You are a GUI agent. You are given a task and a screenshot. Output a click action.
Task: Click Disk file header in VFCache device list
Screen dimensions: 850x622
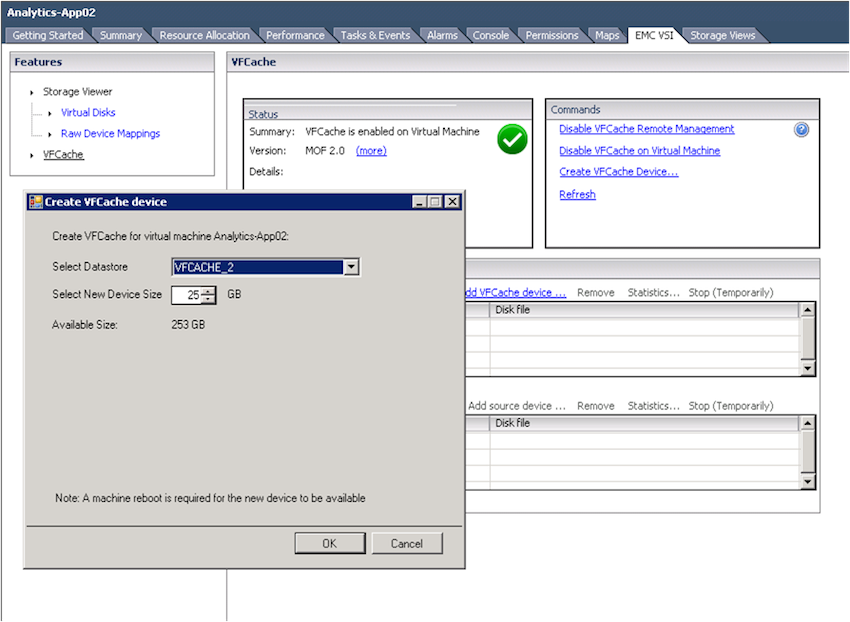point(644,310)
